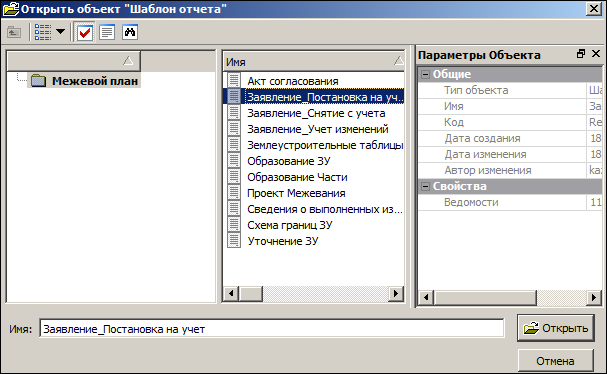Click the Открыть button
The width and height of the screenshot is (607, 374).
(x=556, y=328)
